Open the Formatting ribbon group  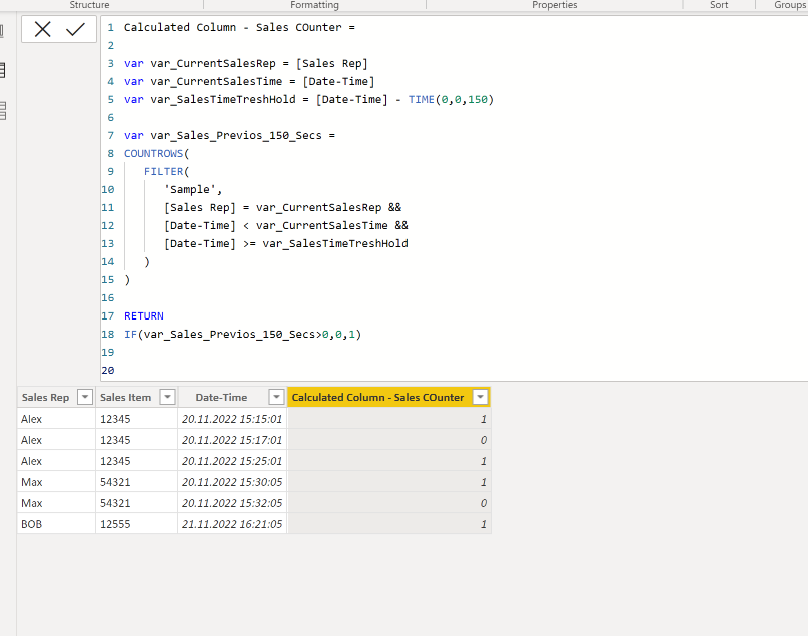(314, 5)
